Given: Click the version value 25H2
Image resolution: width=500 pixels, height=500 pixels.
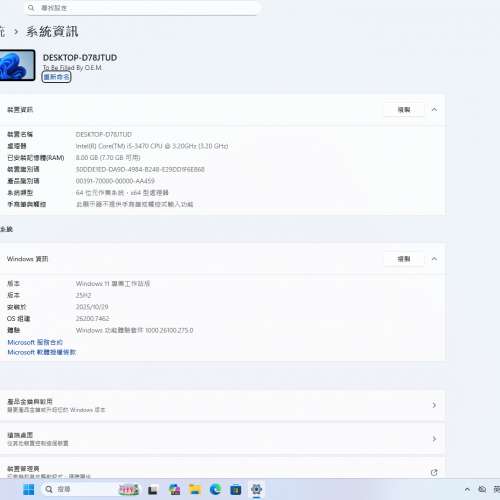Looking at the screenshot, I should point(83,295).
